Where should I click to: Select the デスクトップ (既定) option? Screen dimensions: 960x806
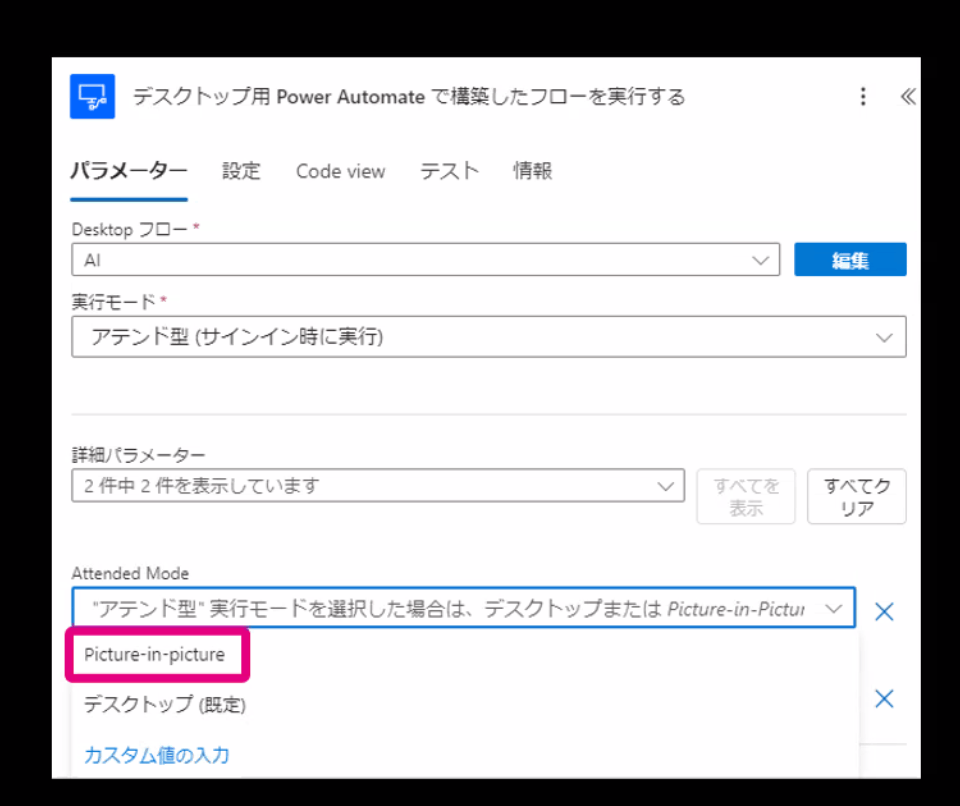pyautogui.click(x=165, y=704)
